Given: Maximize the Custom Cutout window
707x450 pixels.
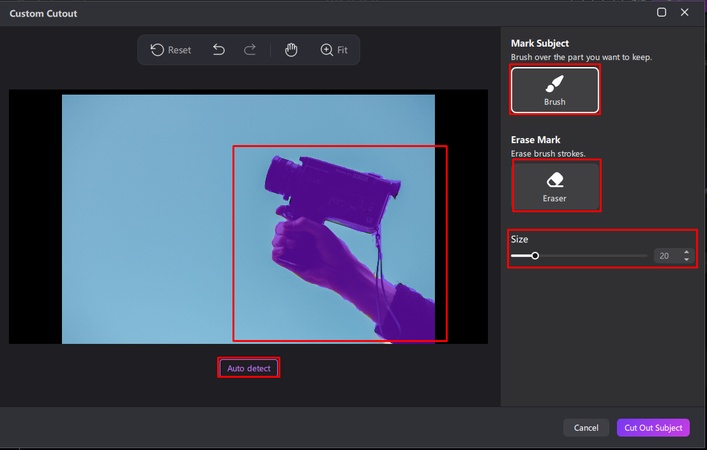Looking at the screenshot, I should click(661, 13).
